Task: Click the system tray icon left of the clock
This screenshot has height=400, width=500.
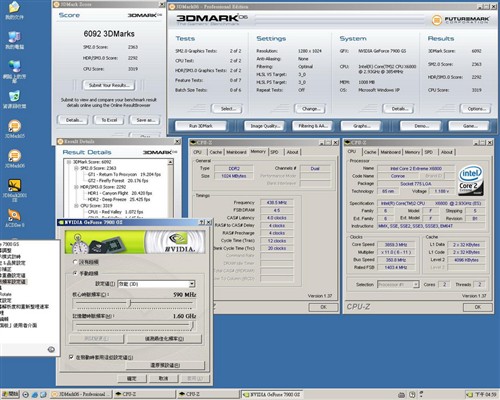Action: [x=470, y=395]
